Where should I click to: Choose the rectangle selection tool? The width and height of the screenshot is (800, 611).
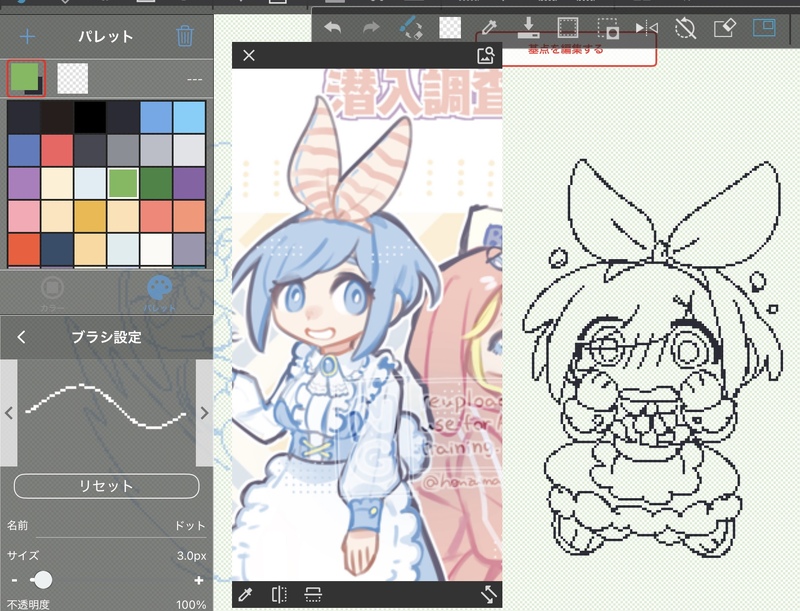(567, 28)
